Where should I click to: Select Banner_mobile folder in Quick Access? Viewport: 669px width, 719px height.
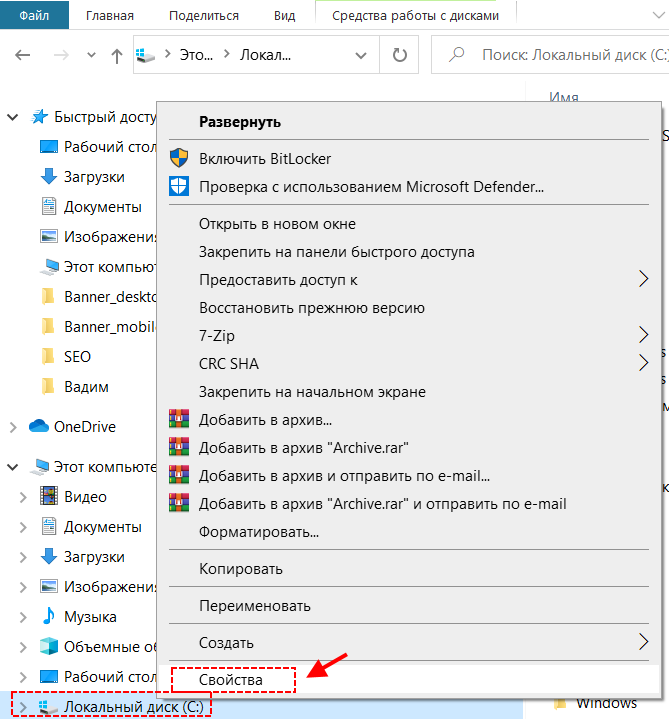[109, 327]
